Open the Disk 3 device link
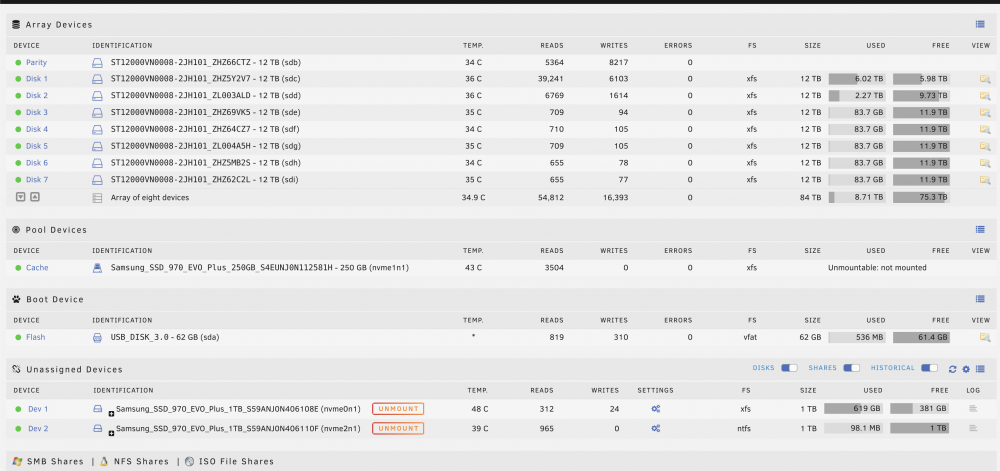Viewport: 1000px width, 471px height. pyautogui.click(x=37, y=113)
